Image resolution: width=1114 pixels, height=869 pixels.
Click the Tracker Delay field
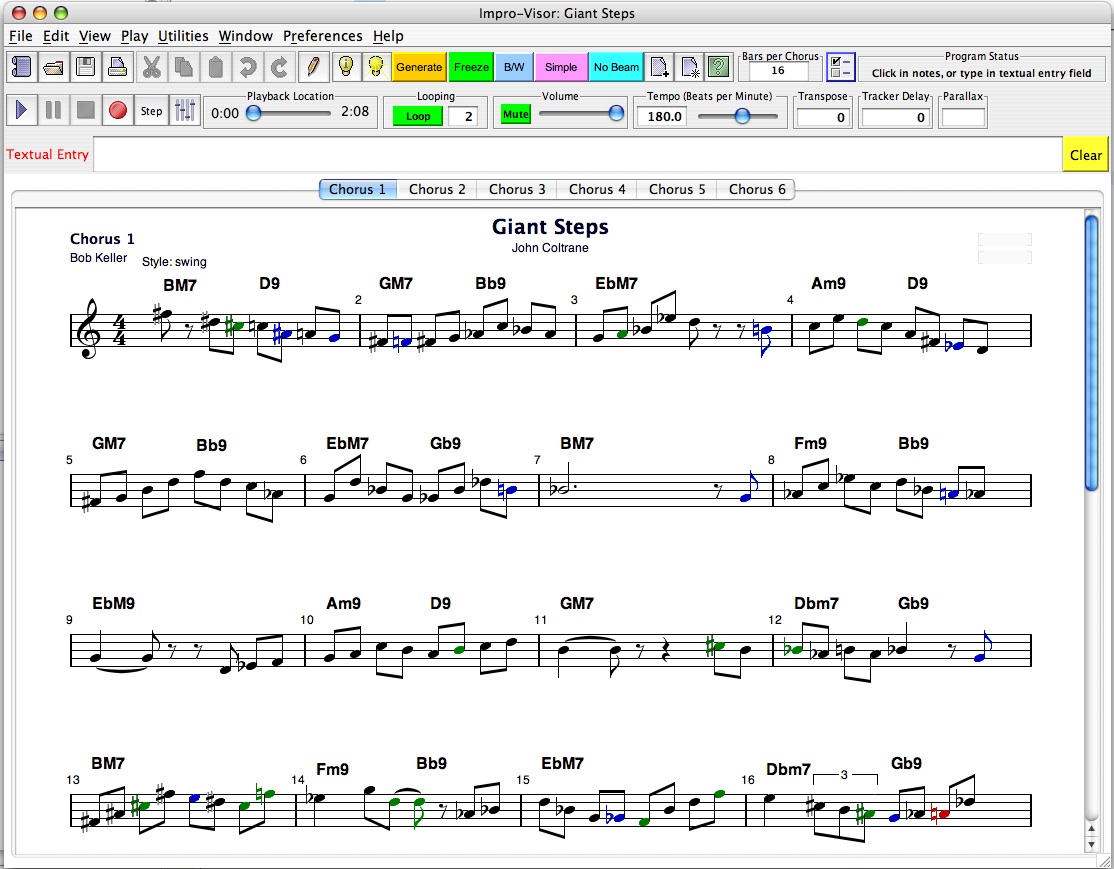pyautogui.click(x=895, y=117)
